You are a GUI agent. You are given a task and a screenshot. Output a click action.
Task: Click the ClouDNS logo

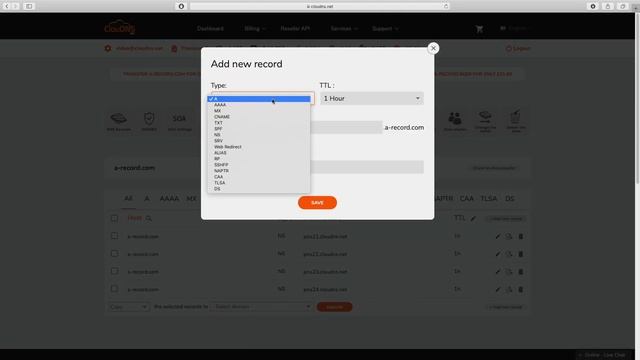click(119, 27)
